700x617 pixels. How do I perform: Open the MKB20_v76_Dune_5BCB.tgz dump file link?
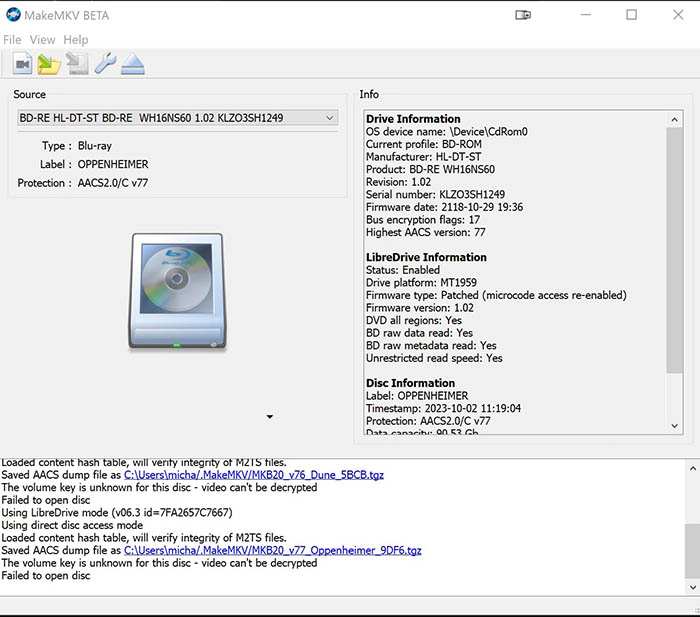click(x=254, y=475)
